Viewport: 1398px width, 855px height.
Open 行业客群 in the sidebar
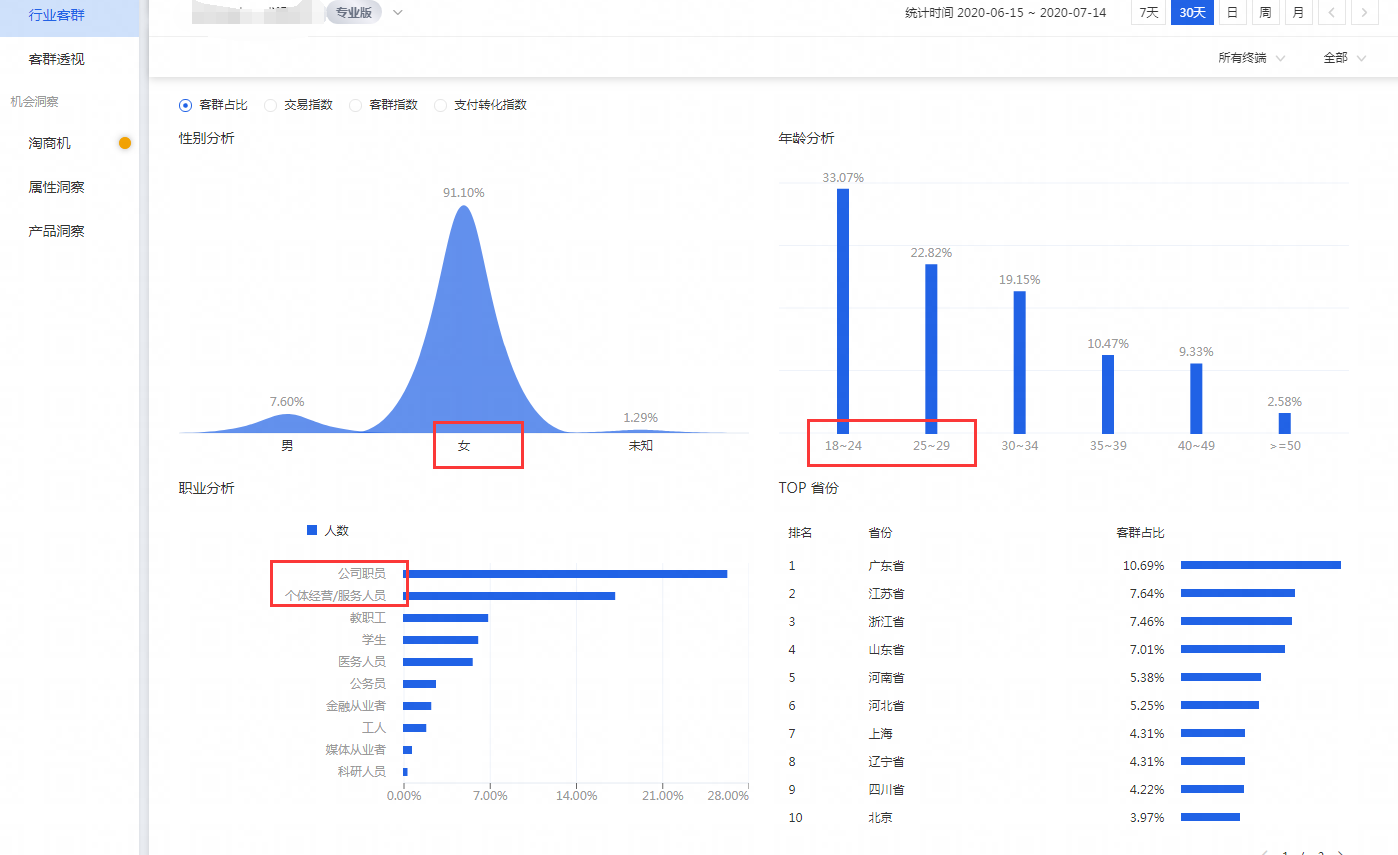57,15
